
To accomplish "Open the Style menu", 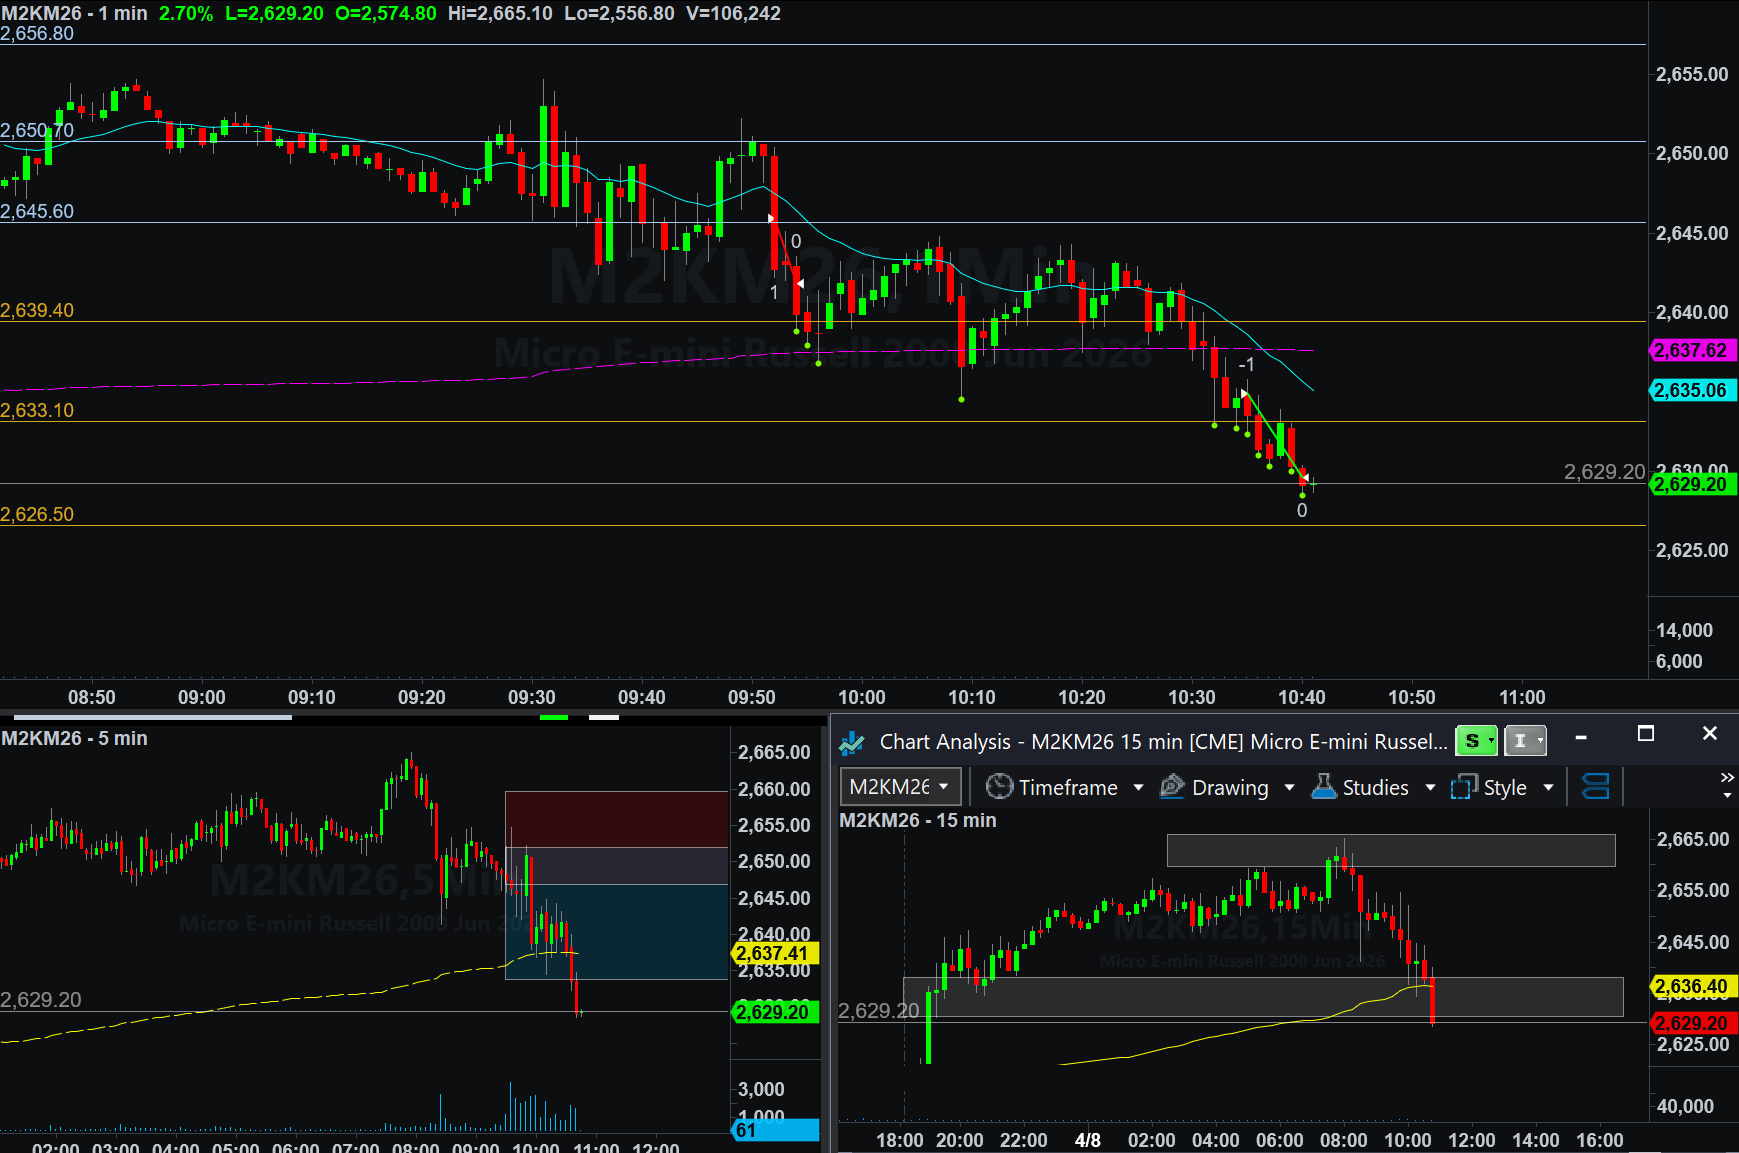I will 1504,788.
